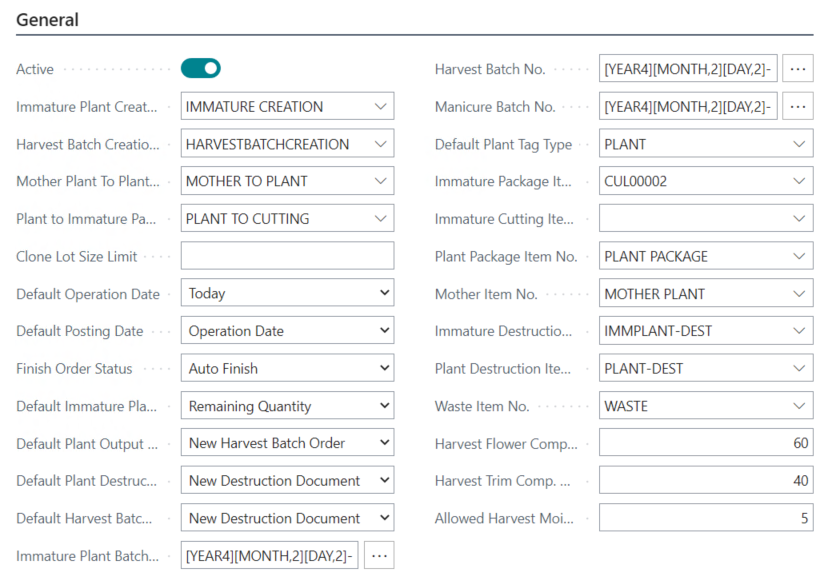Click the Clone Lot Size Limit field
The image size is (822, 577).
(287, 256)
